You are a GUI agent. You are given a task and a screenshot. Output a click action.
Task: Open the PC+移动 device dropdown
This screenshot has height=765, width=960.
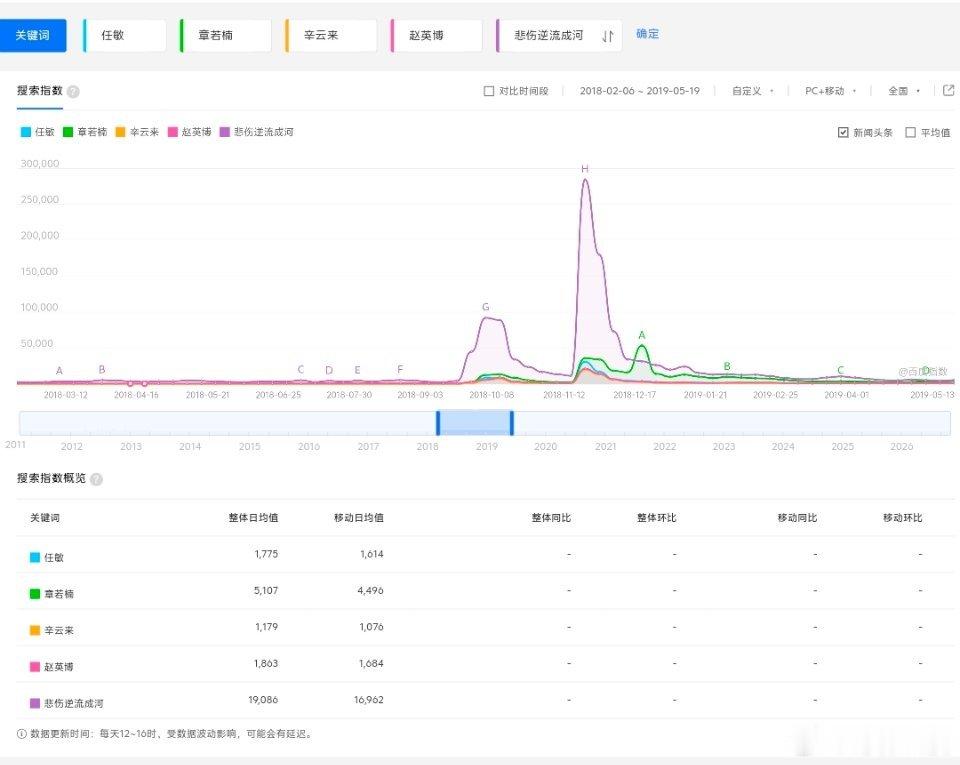coord(831,91)
